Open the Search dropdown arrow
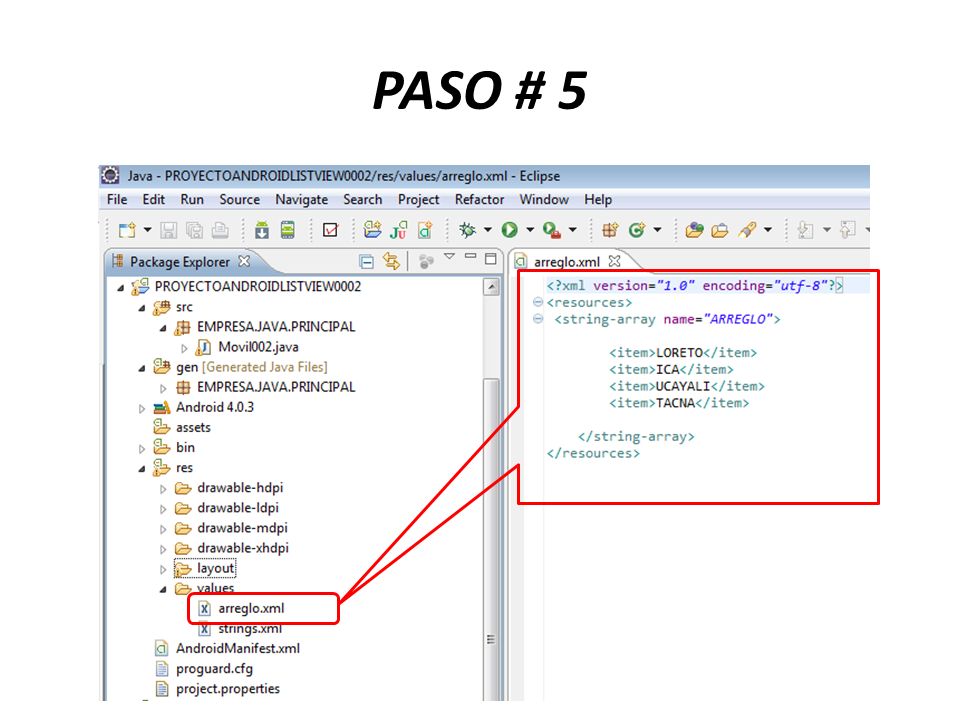This screenshot has width=960, height=720. coord(768,230)
